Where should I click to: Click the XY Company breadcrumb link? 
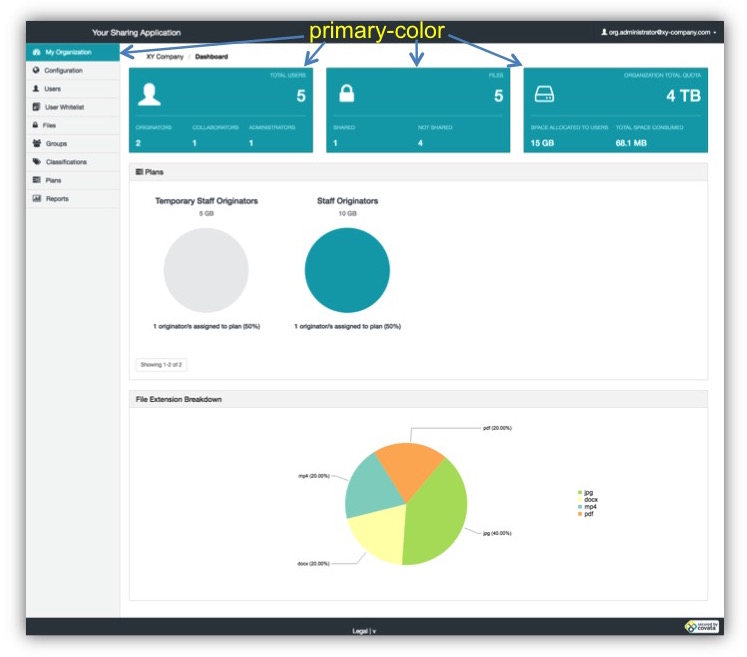pyautogui.click(x=165, y=57)
